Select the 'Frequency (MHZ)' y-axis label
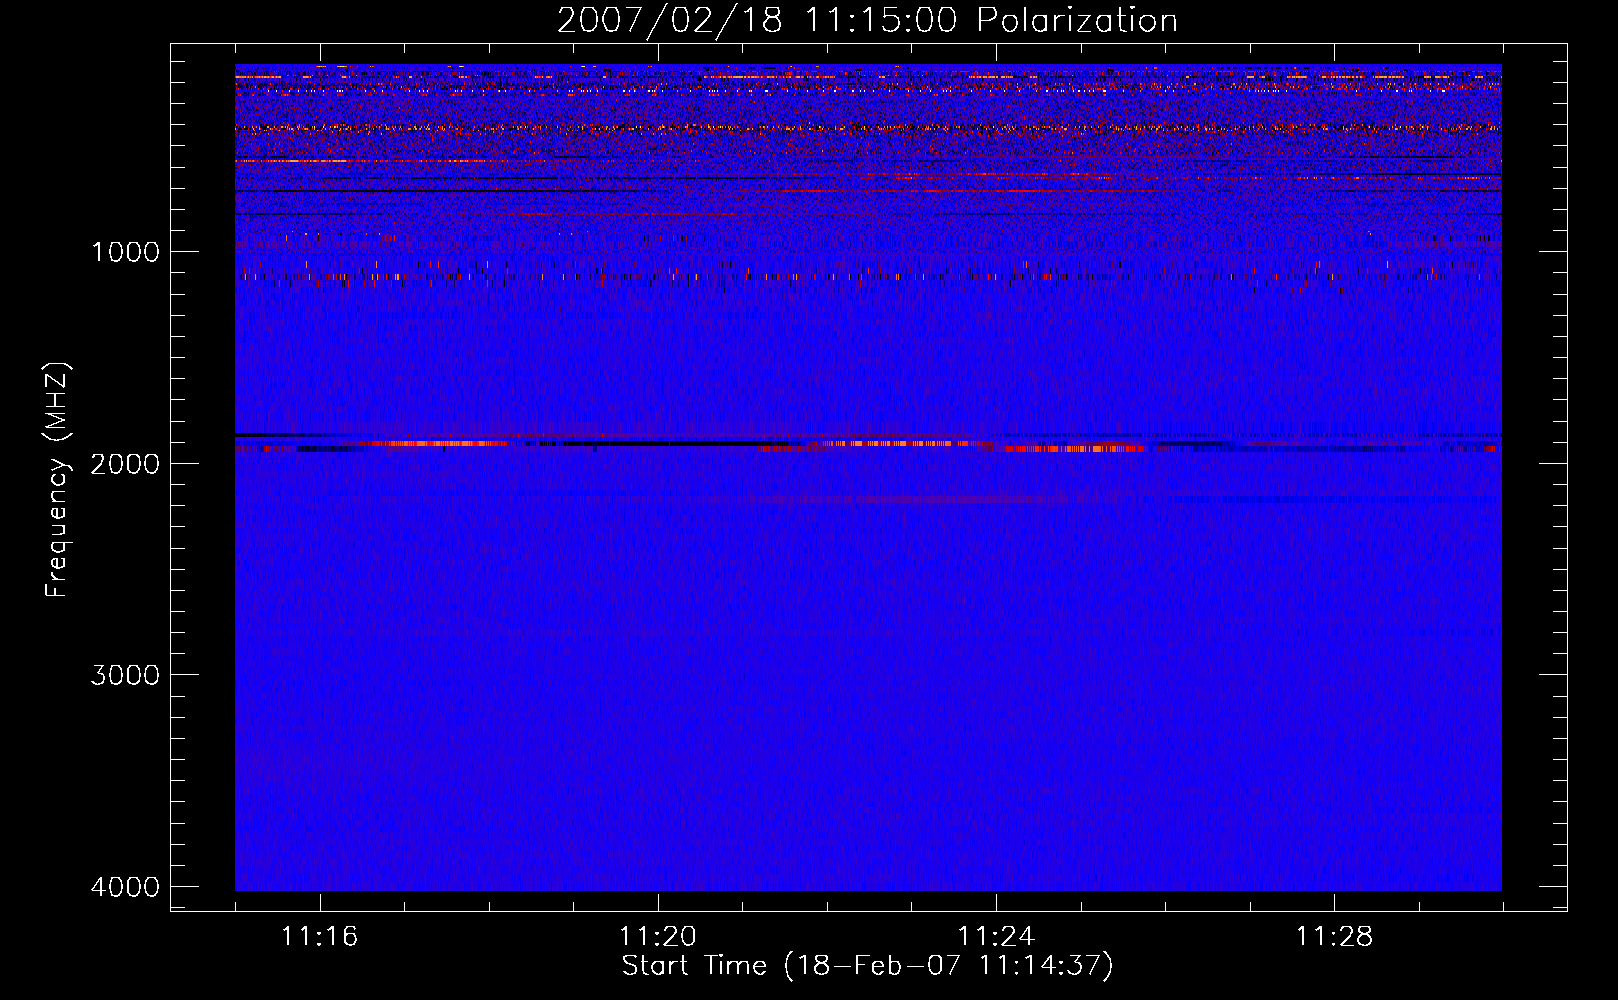1618x1000 pixels. [57, 480]
